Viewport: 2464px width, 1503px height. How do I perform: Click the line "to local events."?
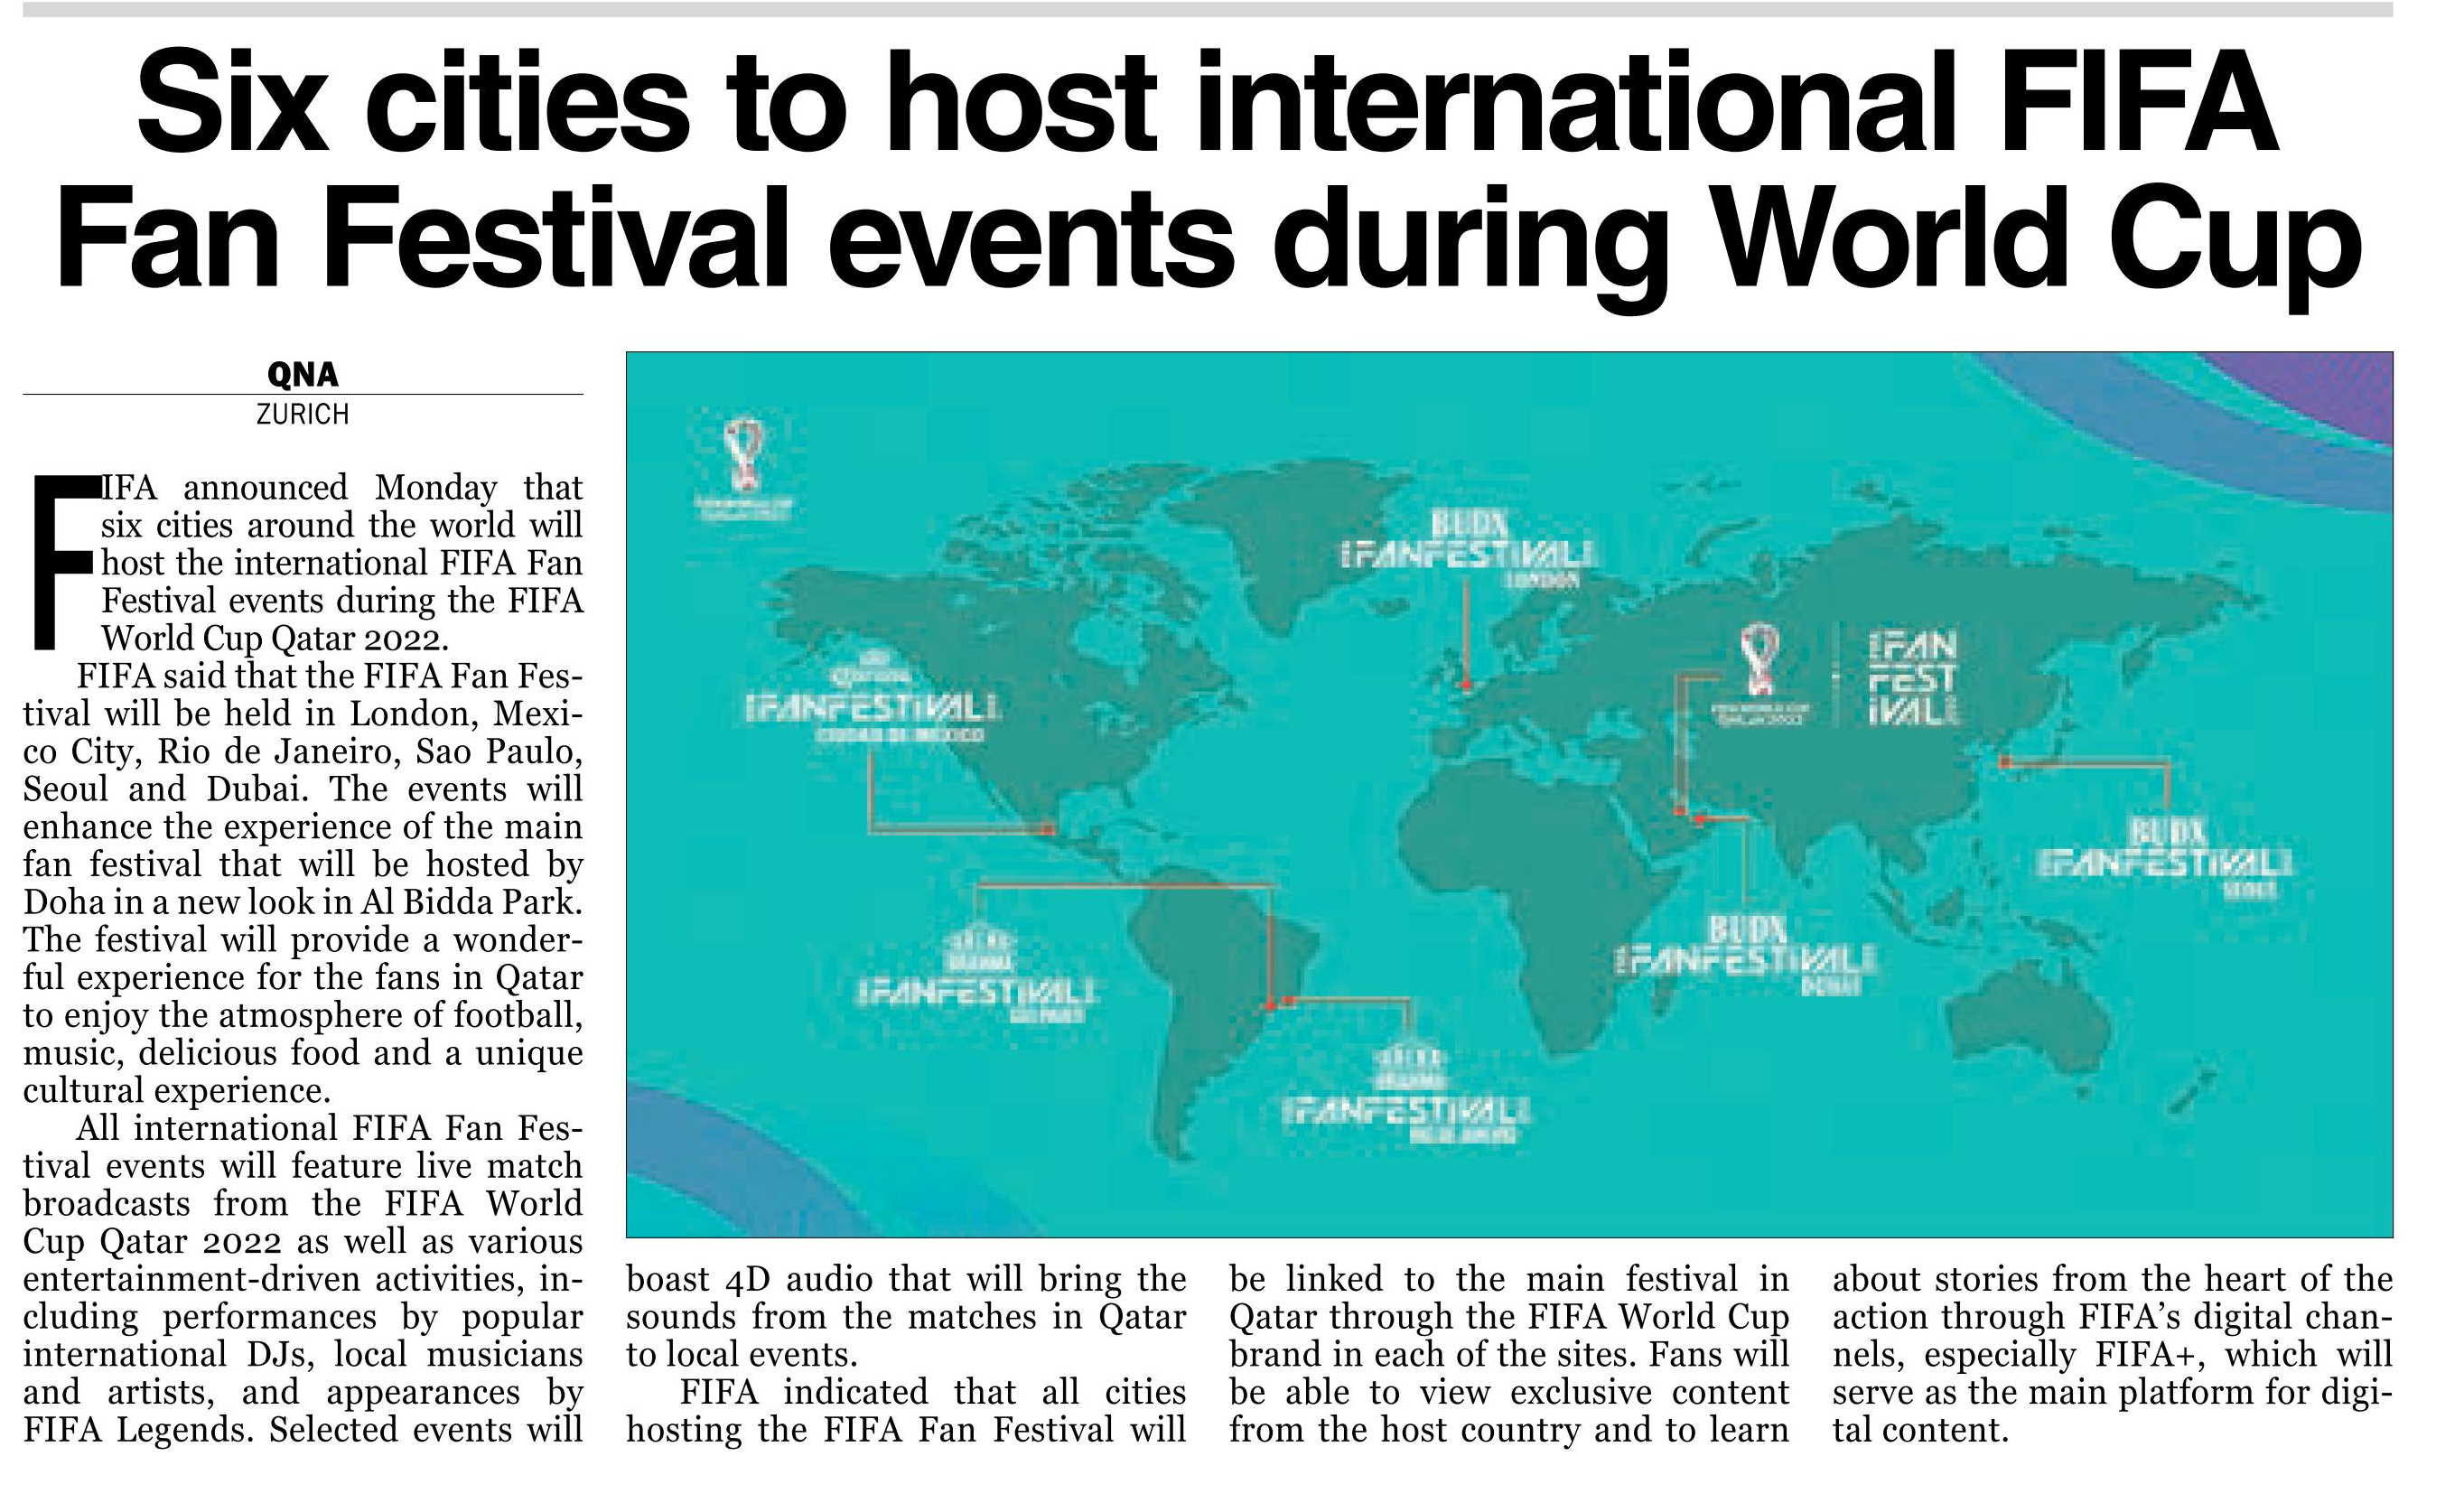point(742,1354)
